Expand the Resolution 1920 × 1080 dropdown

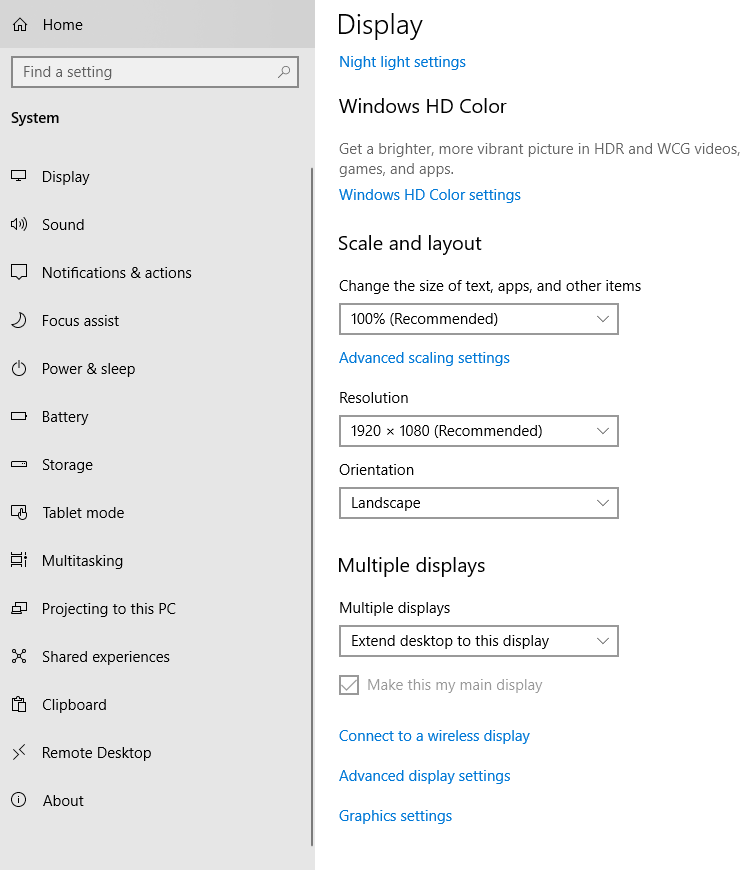tap(479, 431)
